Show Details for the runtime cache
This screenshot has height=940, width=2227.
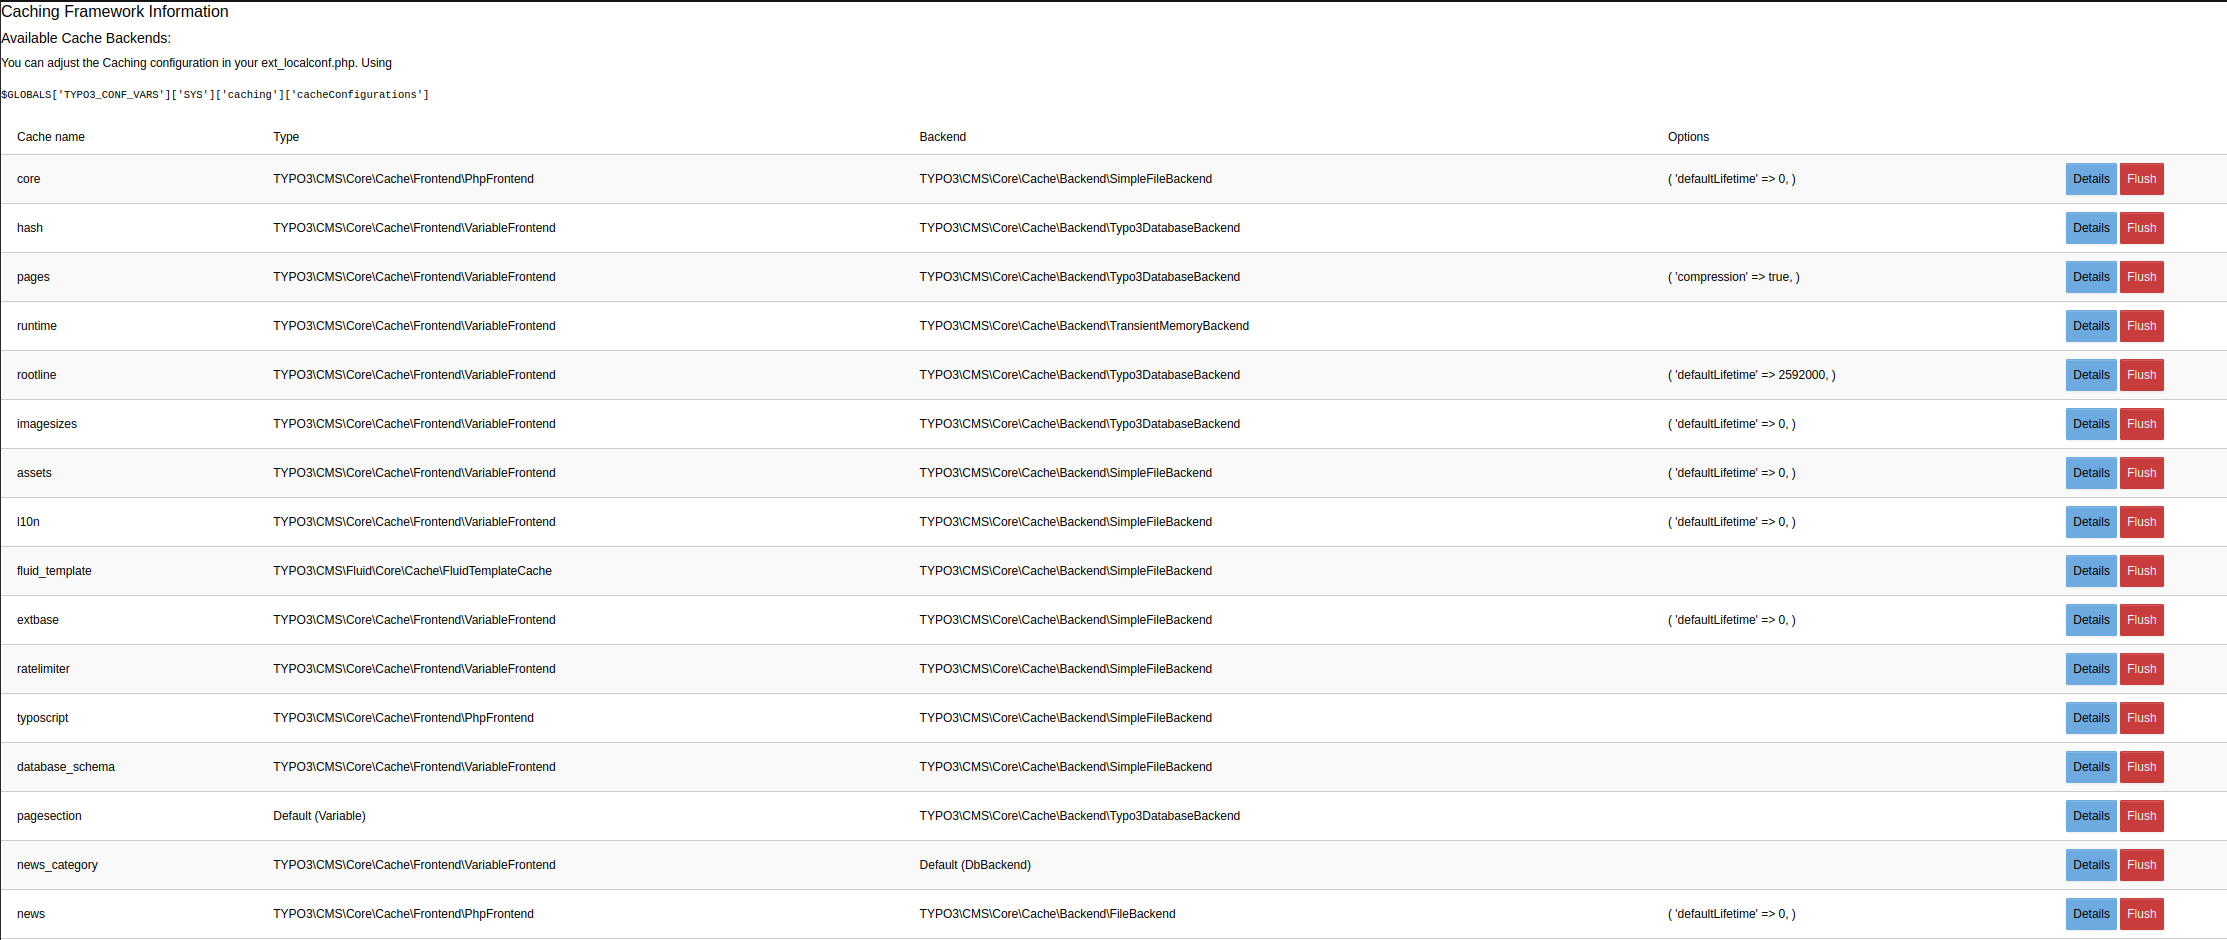tap(2091, 326)
